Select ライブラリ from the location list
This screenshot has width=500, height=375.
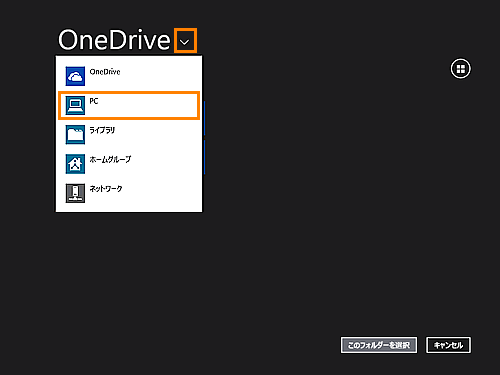[x=129, y=135]
